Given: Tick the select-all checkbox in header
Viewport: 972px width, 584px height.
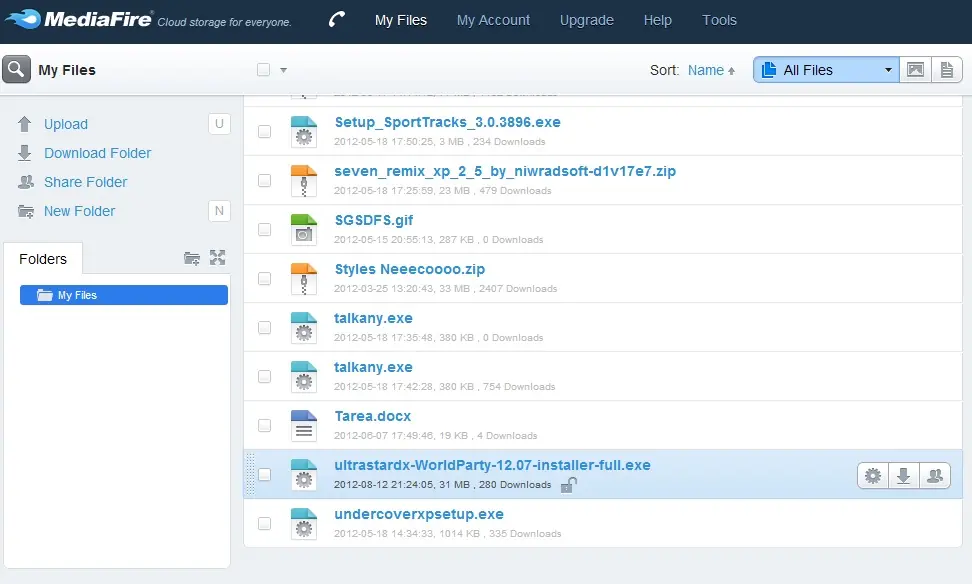Looking at the screenshot, I should (263, 69).
